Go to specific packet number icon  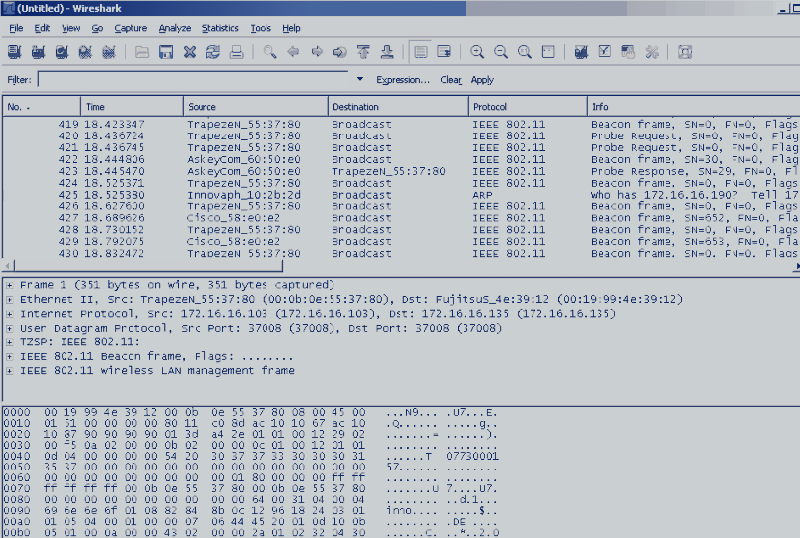(x=340, y=52)
